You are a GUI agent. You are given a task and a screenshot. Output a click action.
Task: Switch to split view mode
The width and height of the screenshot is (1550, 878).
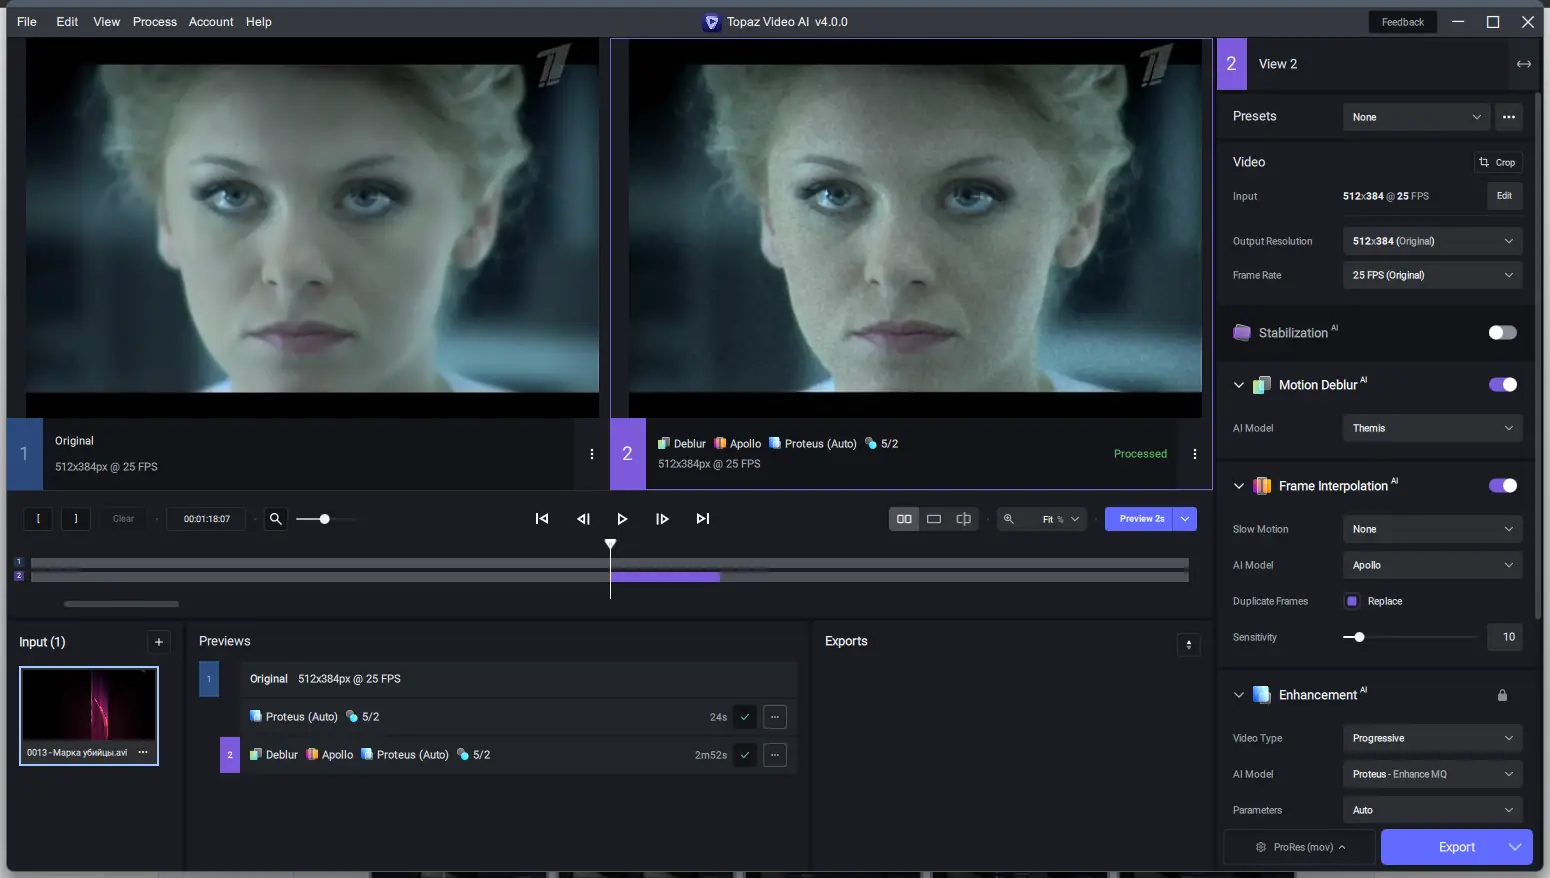point(964,519)
